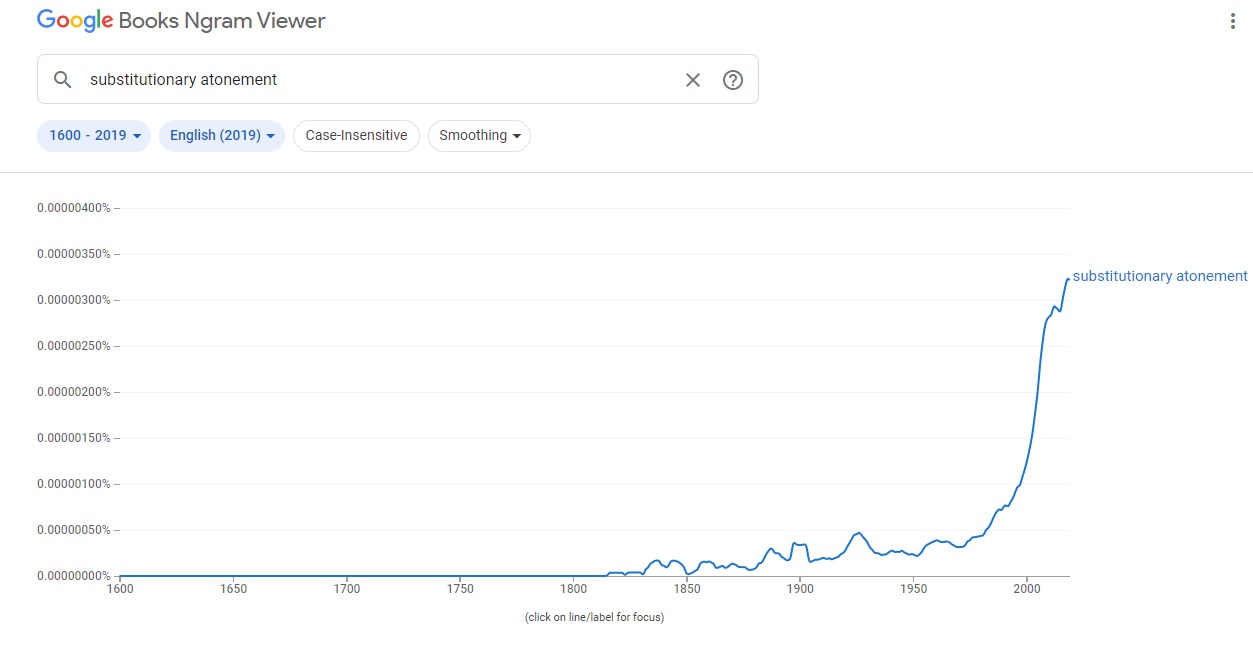Click the substitutionary atonement line label

coord(1160,276)
